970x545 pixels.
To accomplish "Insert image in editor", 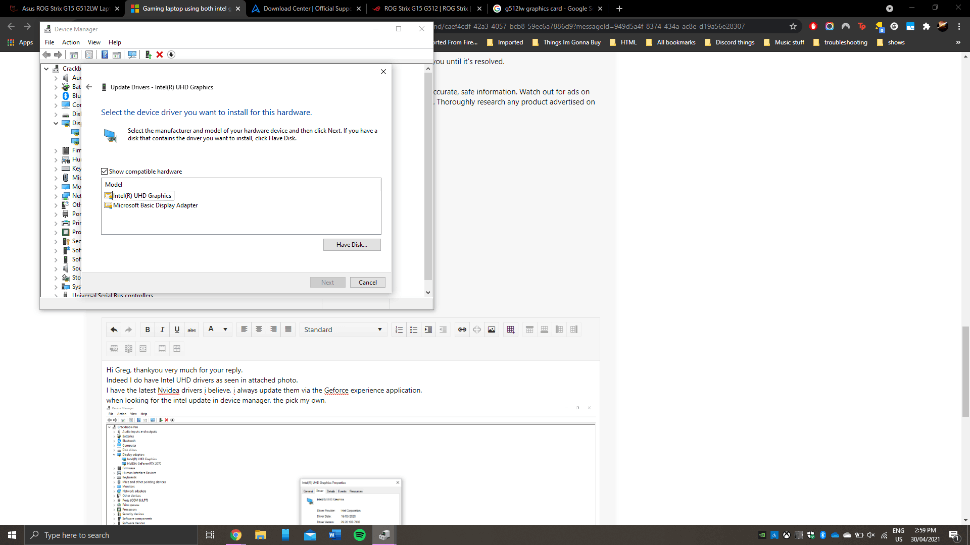I will pyautogui.click(x=492, y=330).
